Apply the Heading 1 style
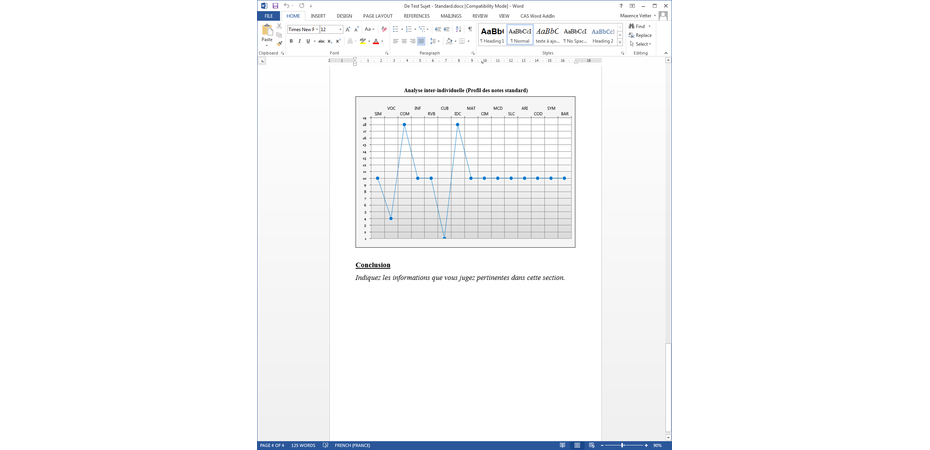930x450 pixels. click(492, 35)
